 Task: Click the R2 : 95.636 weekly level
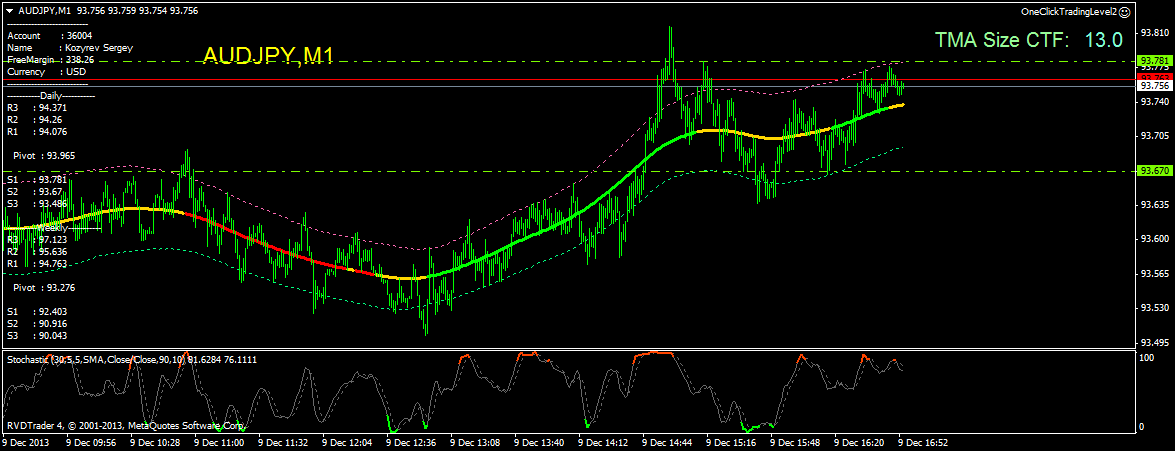37,252
